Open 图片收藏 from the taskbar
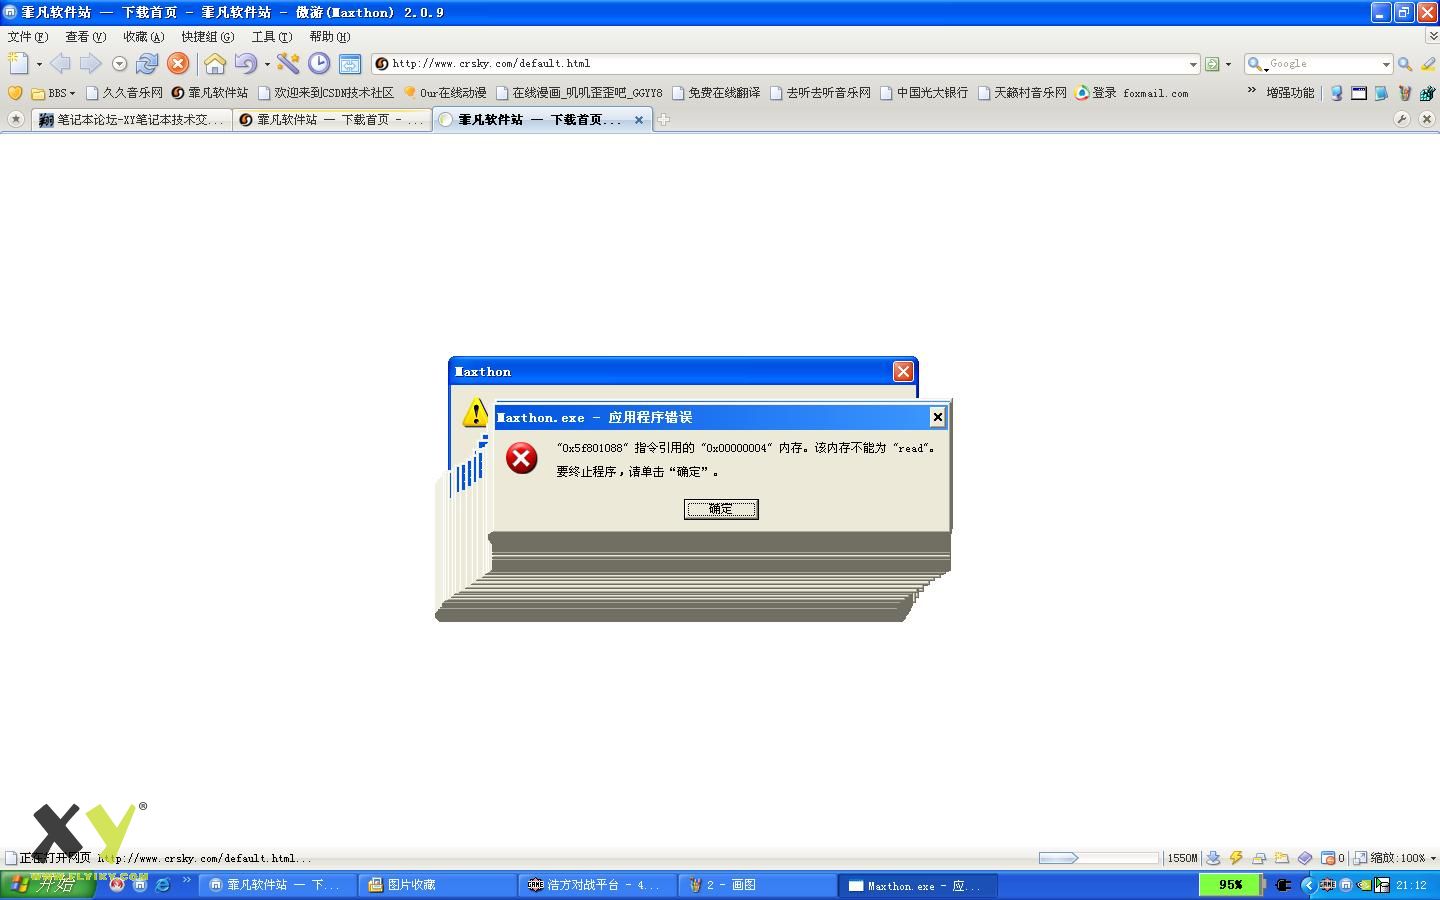The height and width of the screenshot is (900, 1440). point(437,885)
